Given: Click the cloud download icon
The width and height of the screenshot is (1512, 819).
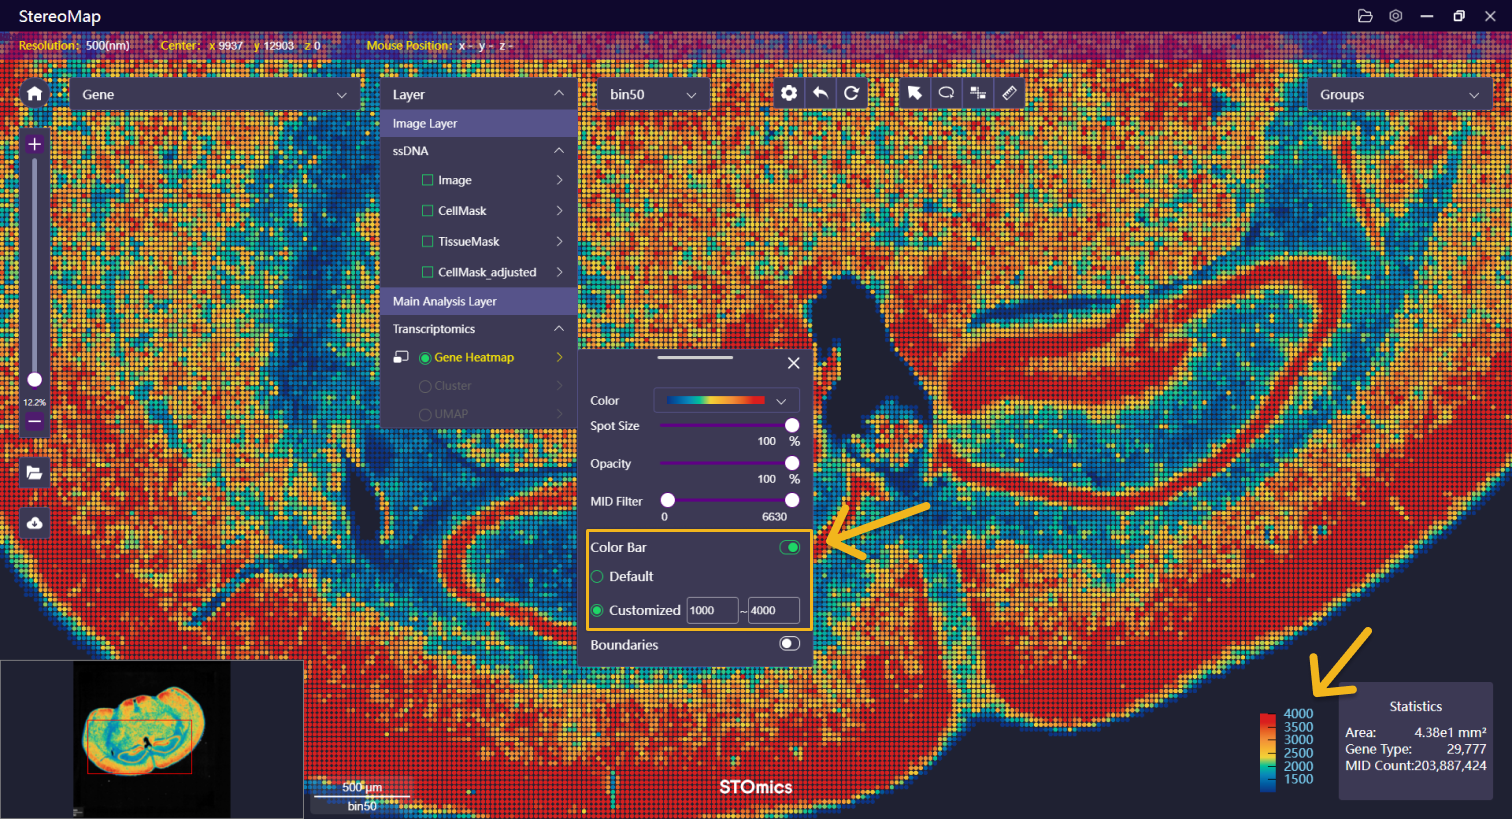Looking at the screenshot, I should [34, 523].
